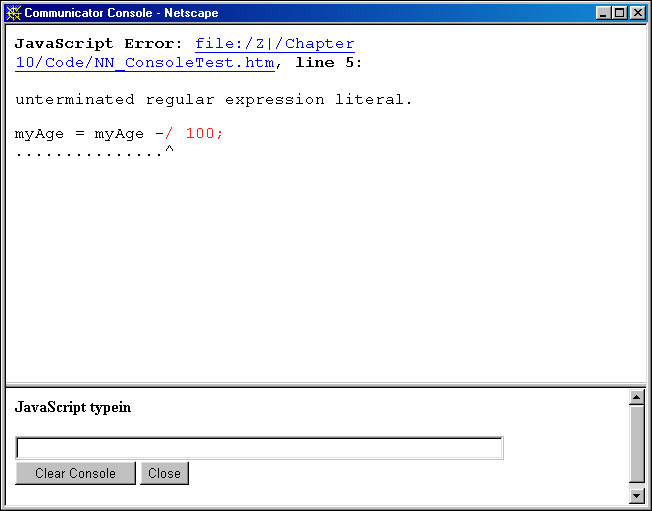Click the "JavaScript Error:" bold heading
Image resolution: width=652 pixels, height=511 pixels.
pyautogui.click(x=98, y=44)
